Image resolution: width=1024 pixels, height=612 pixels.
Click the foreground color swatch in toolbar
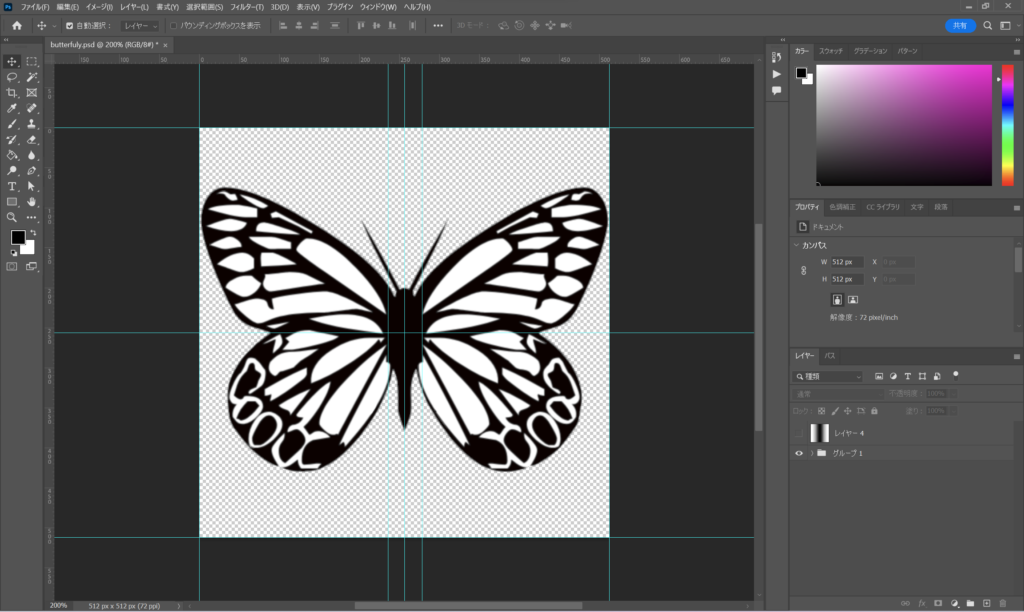pyautogui.click(x=17, y=237)
